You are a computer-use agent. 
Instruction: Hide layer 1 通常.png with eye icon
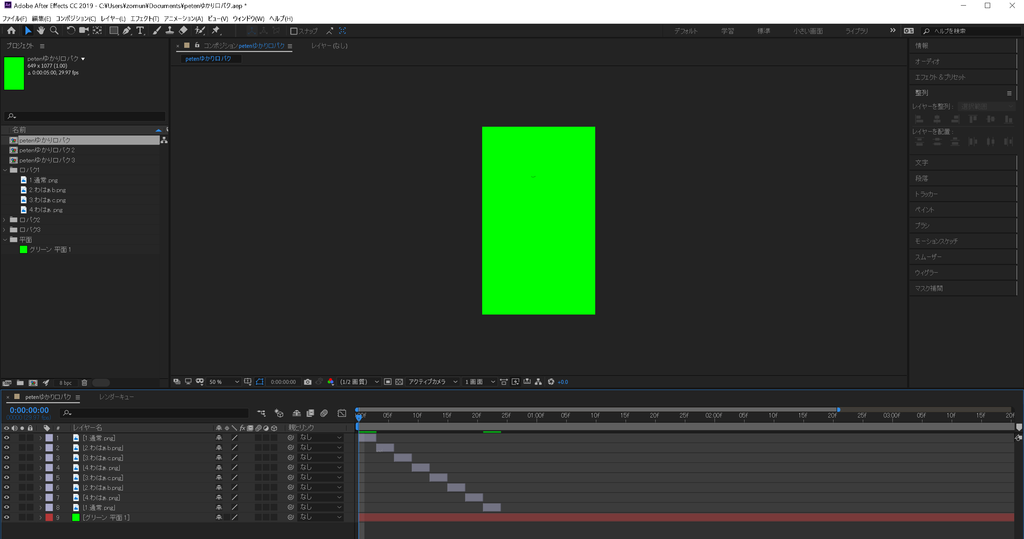(7, 438)
